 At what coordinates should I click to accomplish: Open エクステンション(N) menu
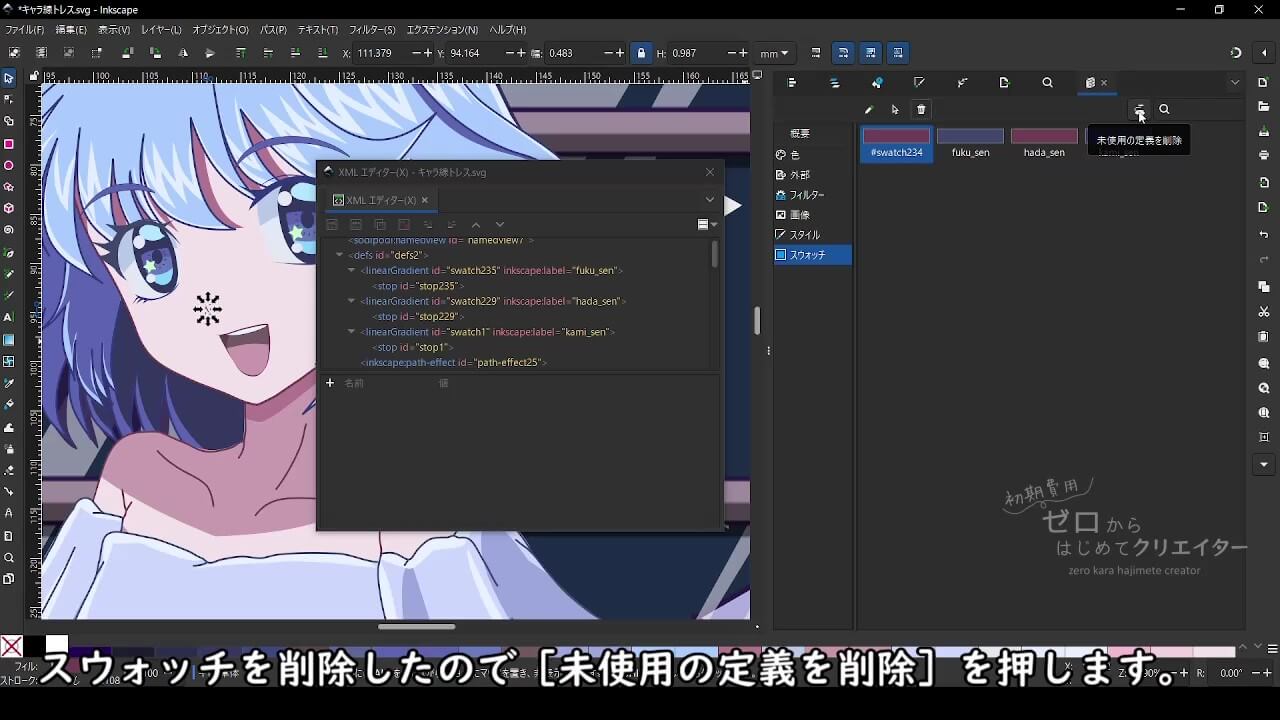[x=442, y=30]
